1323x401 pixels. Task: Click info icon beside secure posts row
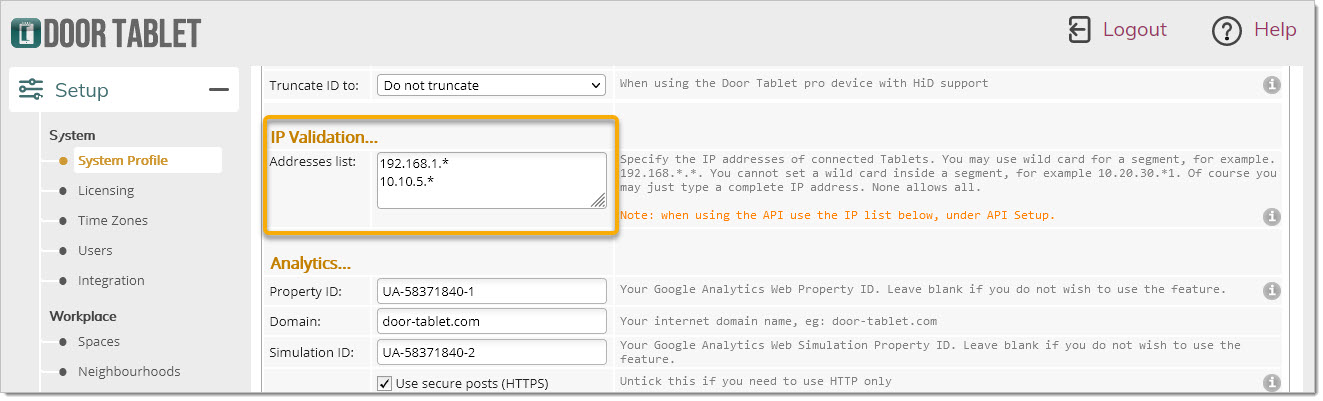pos(1271,382)
